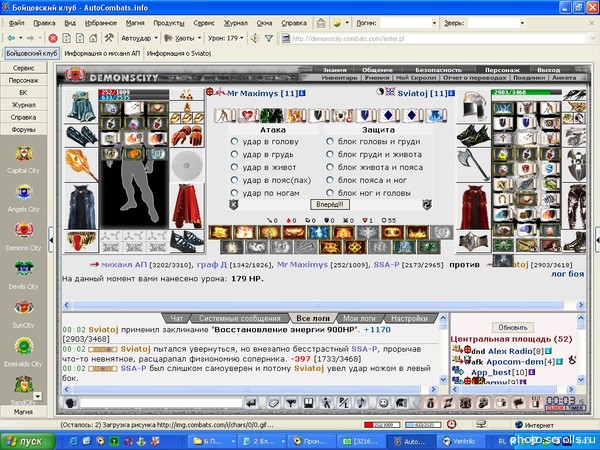Click the shield refresh icon below defense options
Screen dimensions: 600x450
(x=427, y=205)
